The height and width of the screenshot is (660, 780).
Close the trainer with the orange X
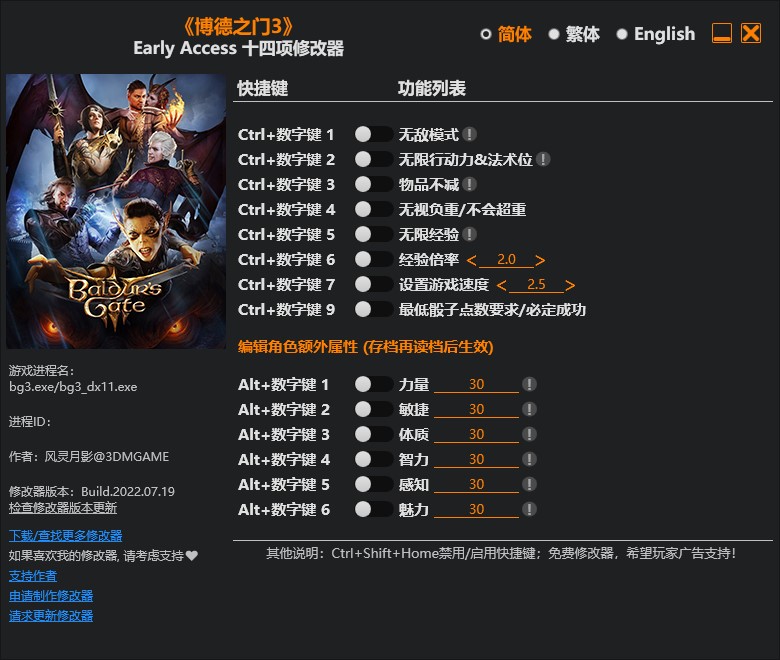pyautogui.click(x=751, y=33)
